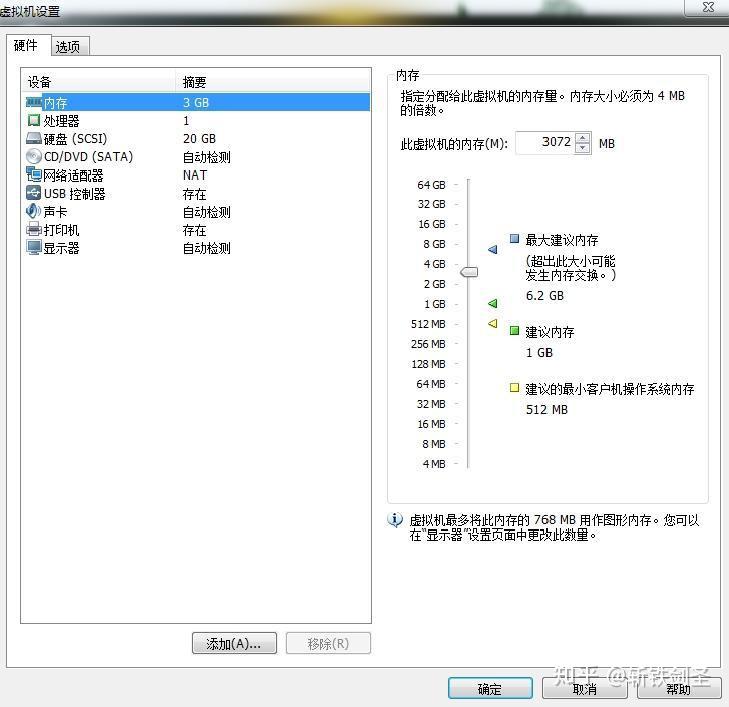Click the CD/DVD (SATA) disc icon
The height and width of the screenshot is (707, 729).
pyautogui.click(x=34, y=157)
